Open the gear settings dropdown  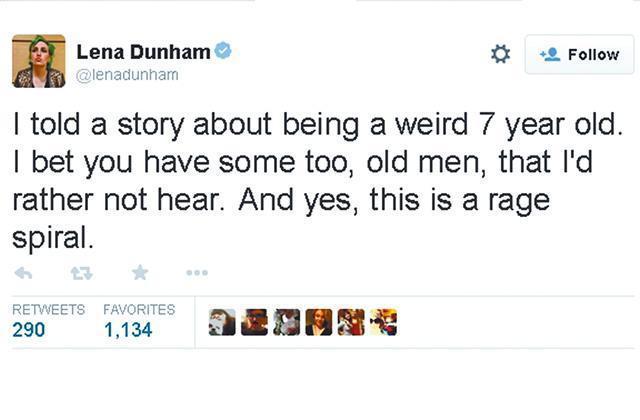(500, 54)
